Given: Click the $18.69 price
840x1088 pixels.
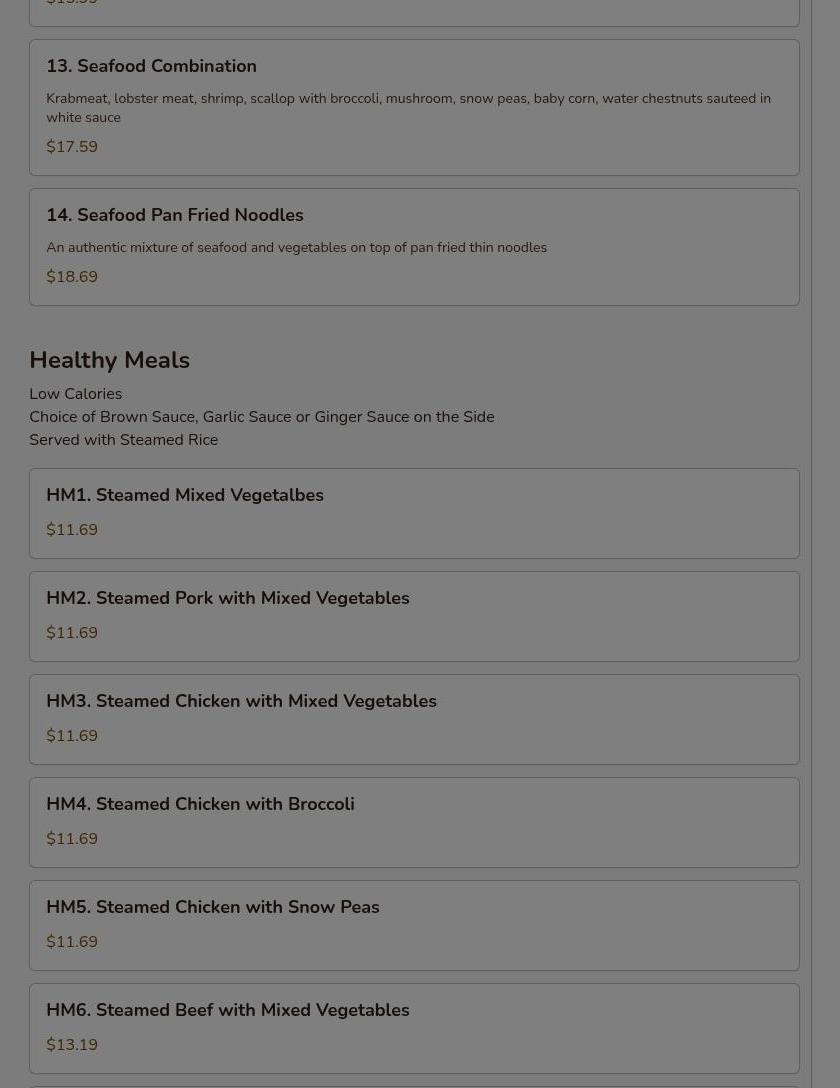Looking at the screenshot, I should click(72, 277).
